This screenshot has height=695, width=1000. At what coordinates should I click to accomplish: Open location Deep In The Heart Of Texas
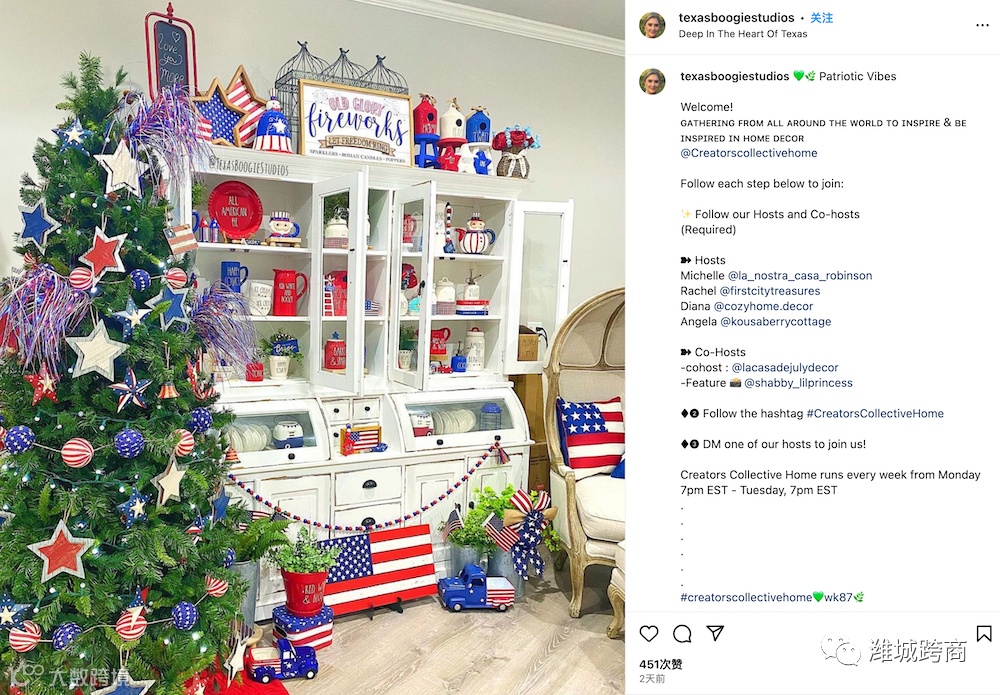coord(743,34)
